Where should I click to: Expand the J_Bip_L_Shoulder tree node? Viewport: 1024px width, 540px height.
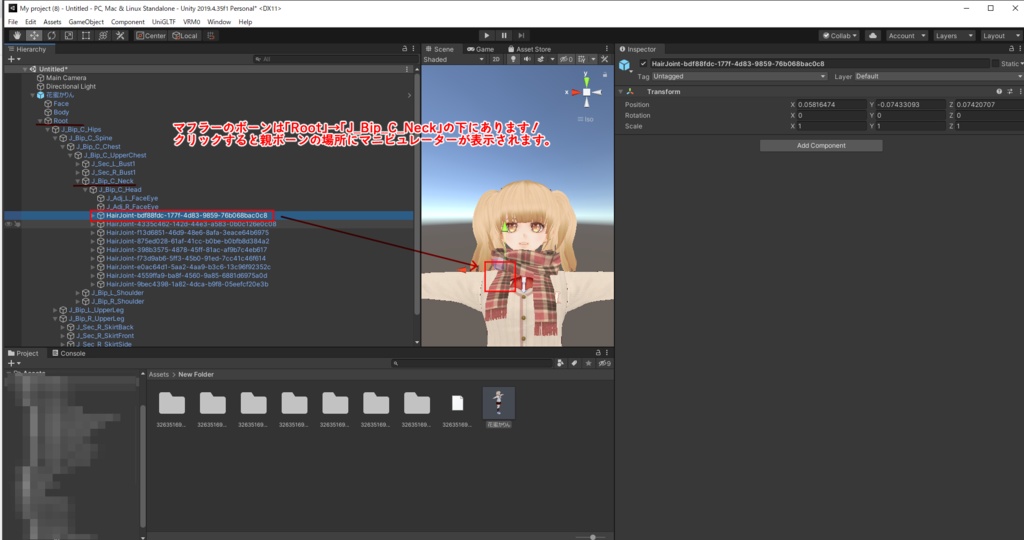[78, 293]
